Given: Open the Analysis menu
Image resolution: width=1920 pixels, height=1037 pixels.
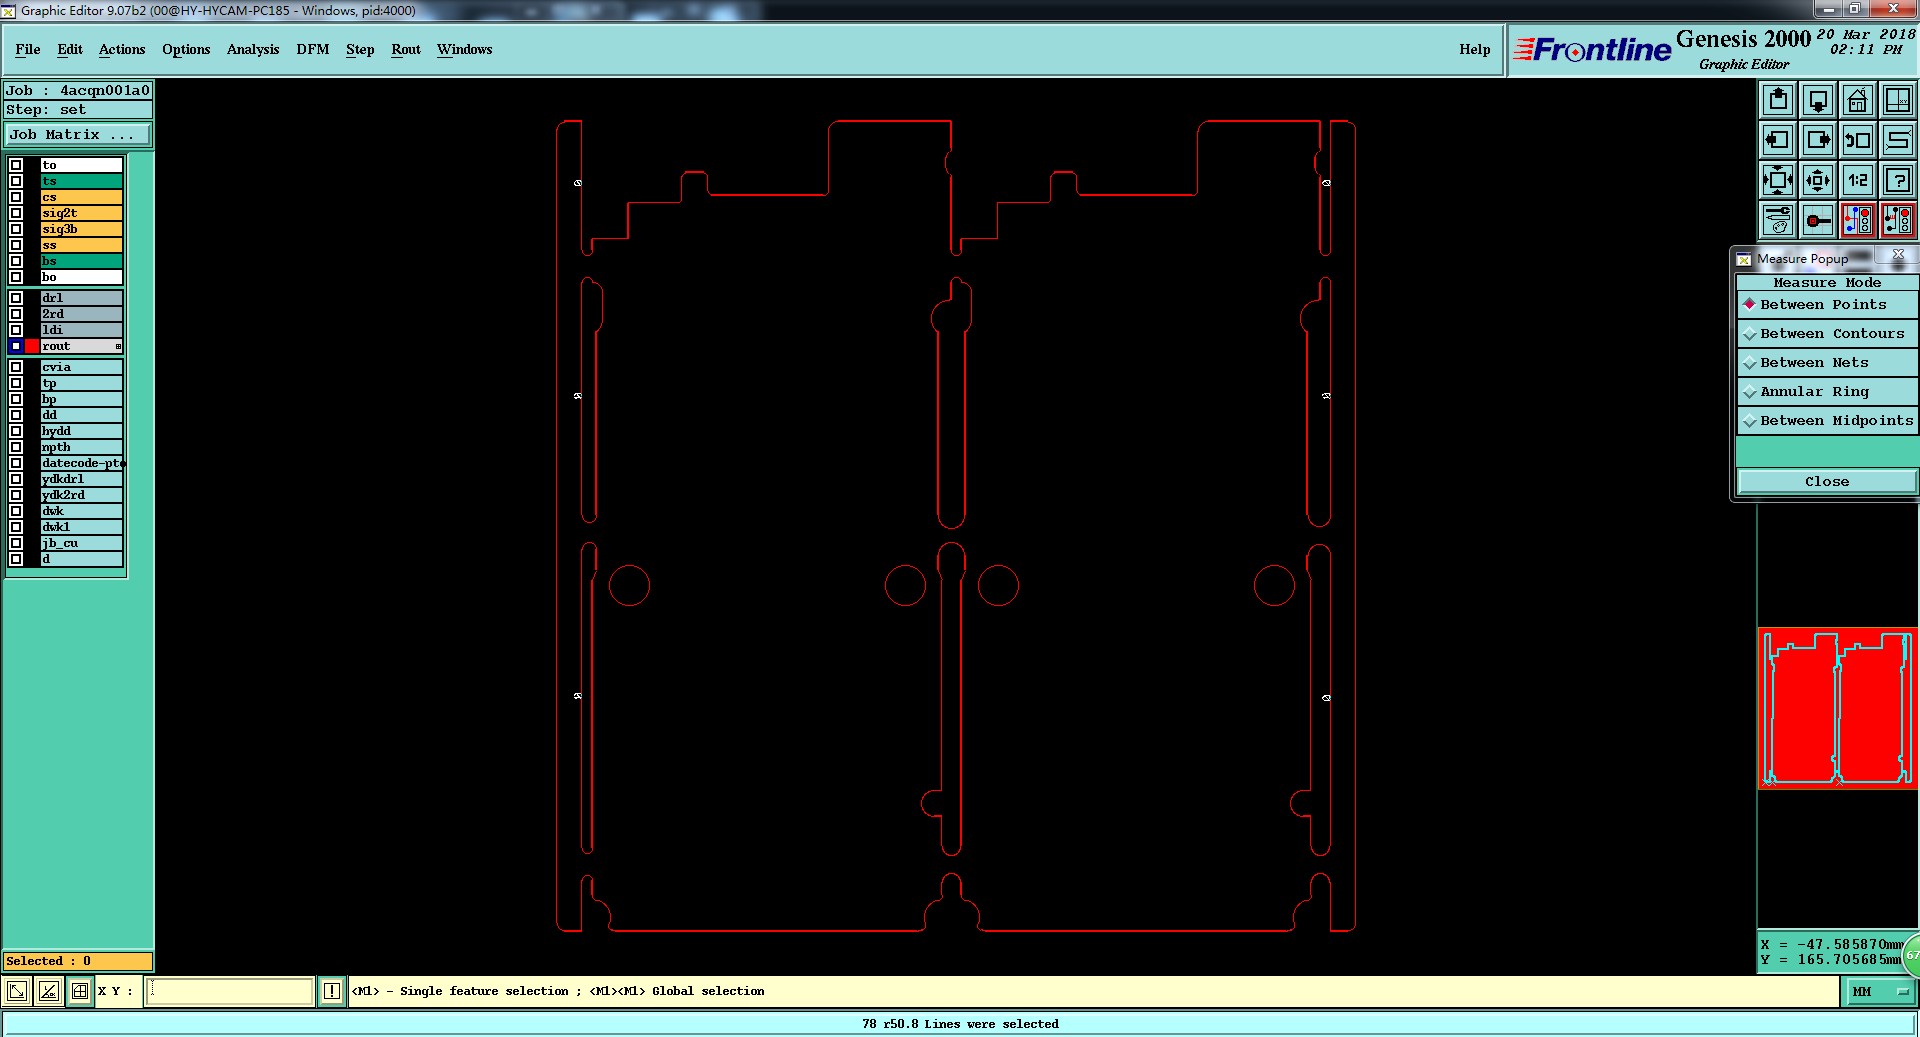Looking at the screenshot, I should point(253,49).
